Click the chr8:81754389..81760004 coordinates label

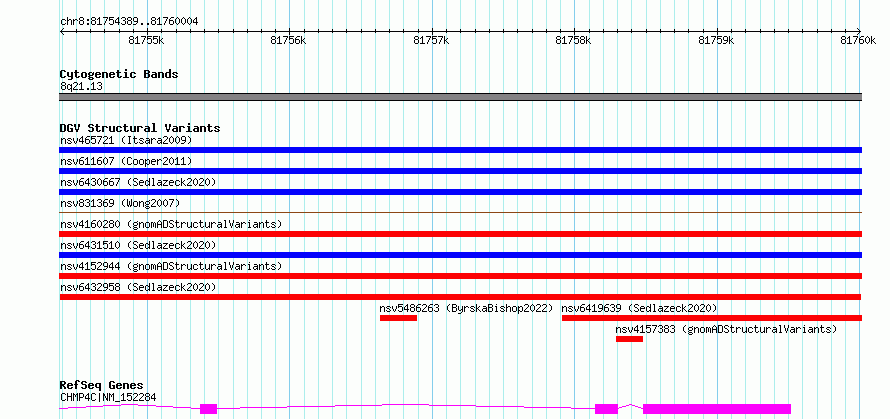129,22
